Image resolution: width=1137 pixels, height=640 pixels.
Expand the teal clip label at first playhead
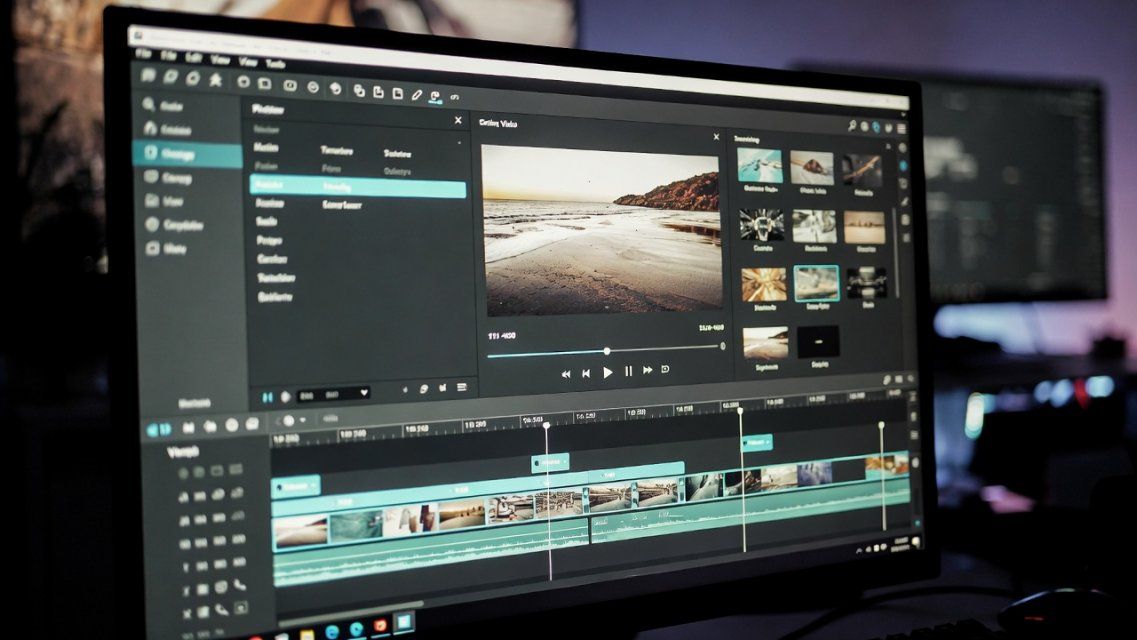coord(549,462)
